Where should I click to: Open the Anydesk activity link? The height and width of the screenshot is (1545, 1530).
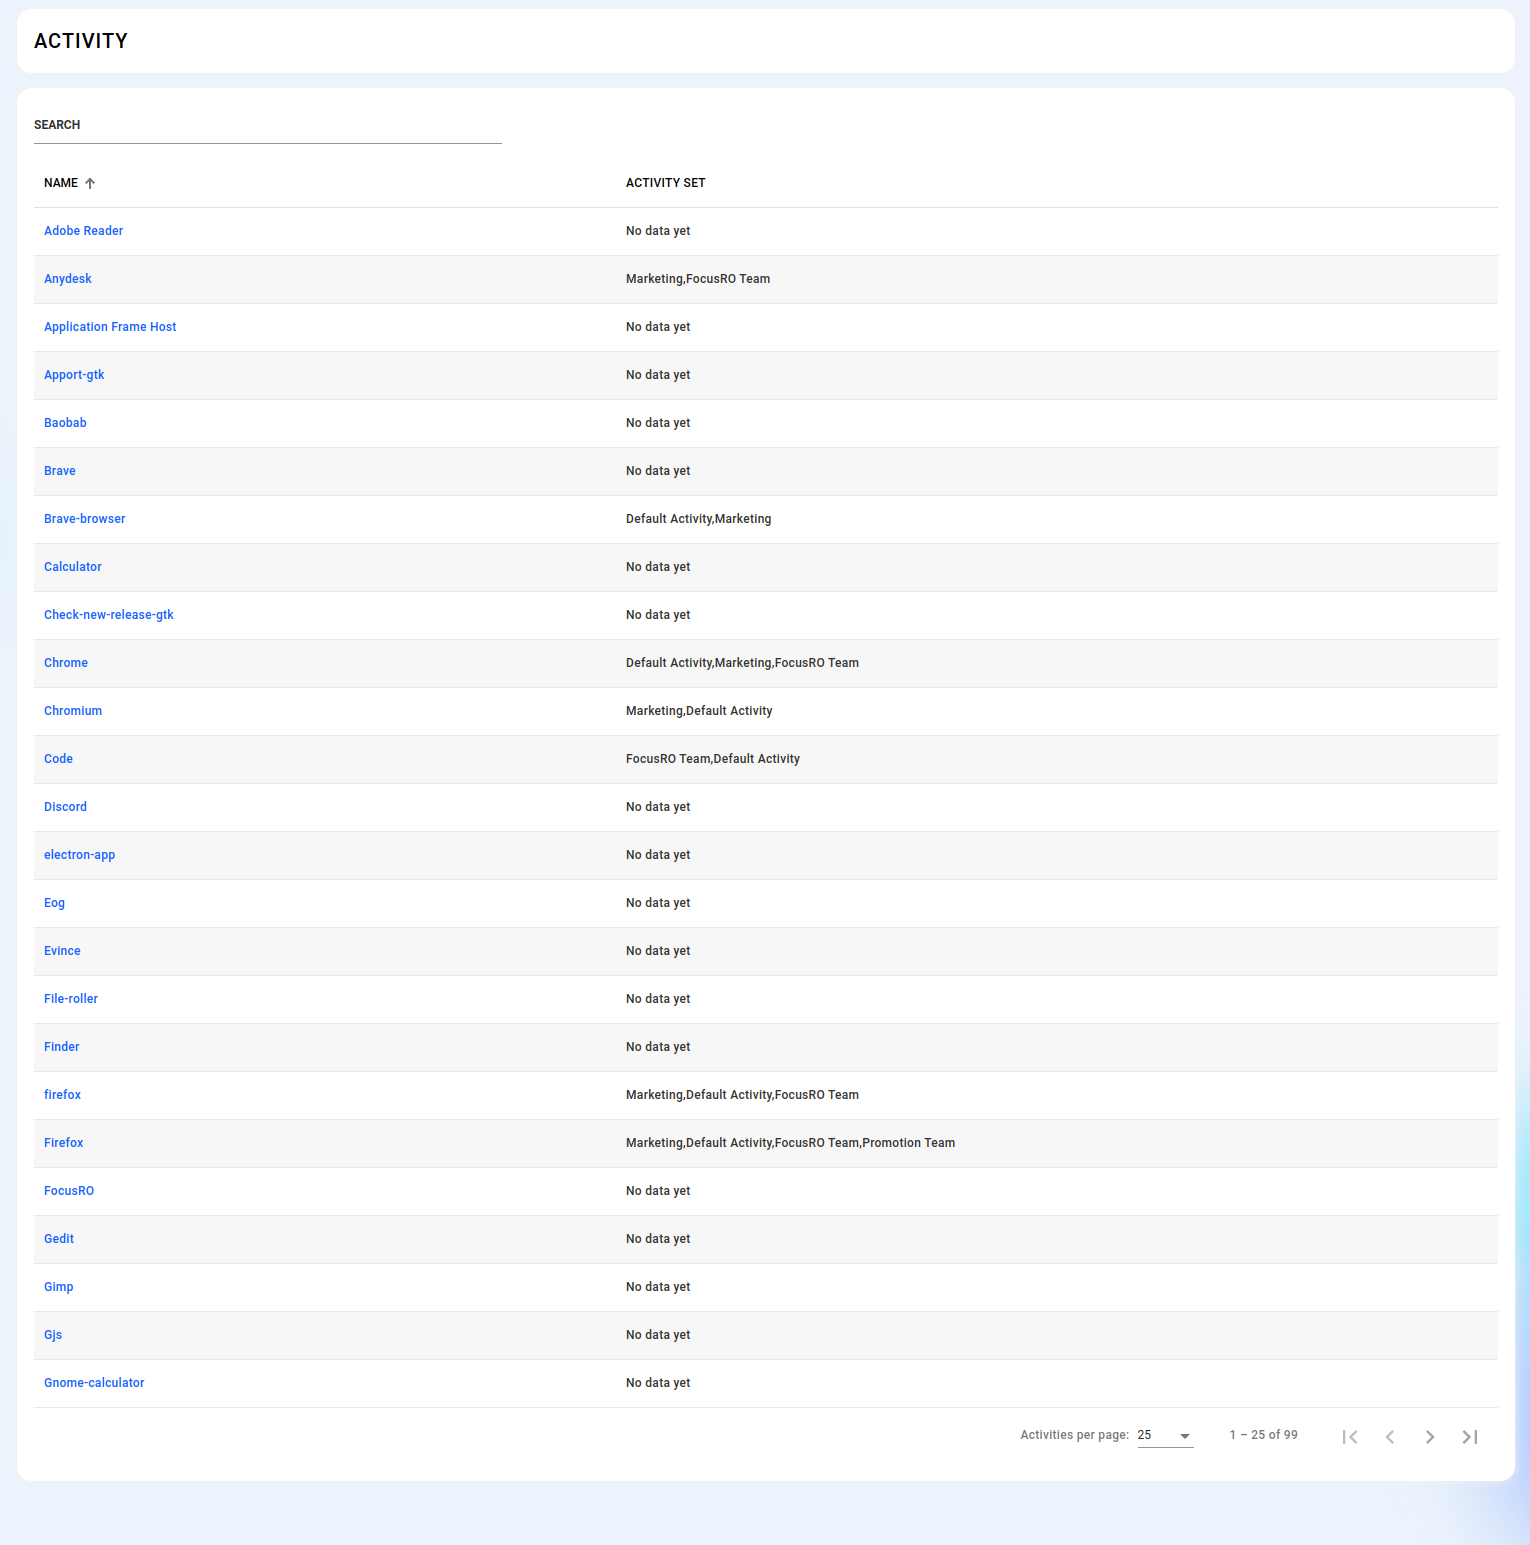click(68, 279)
